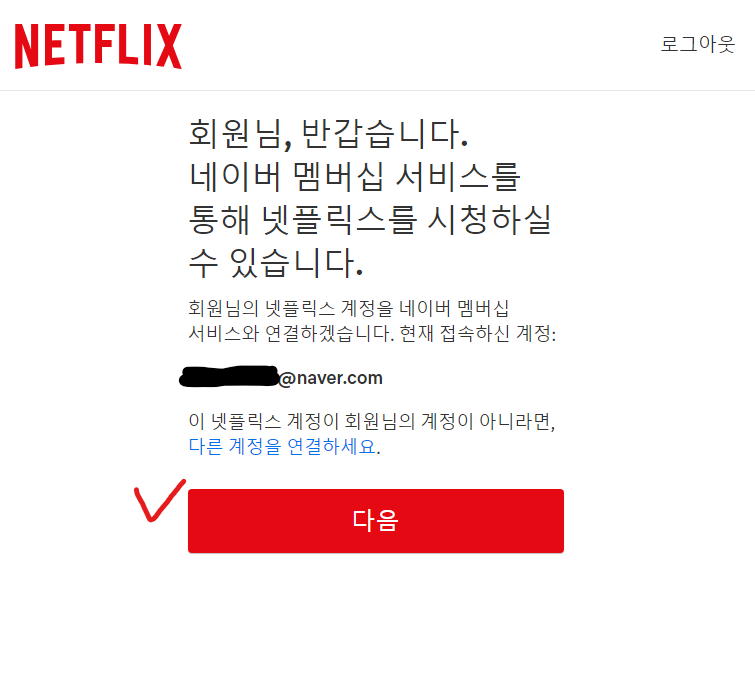Screen dimensions: 755x695
Task: Click the sentence 이 넷플릭스 계정이 회원님의 계정이 아니라면,
Action: coord(372,421)
